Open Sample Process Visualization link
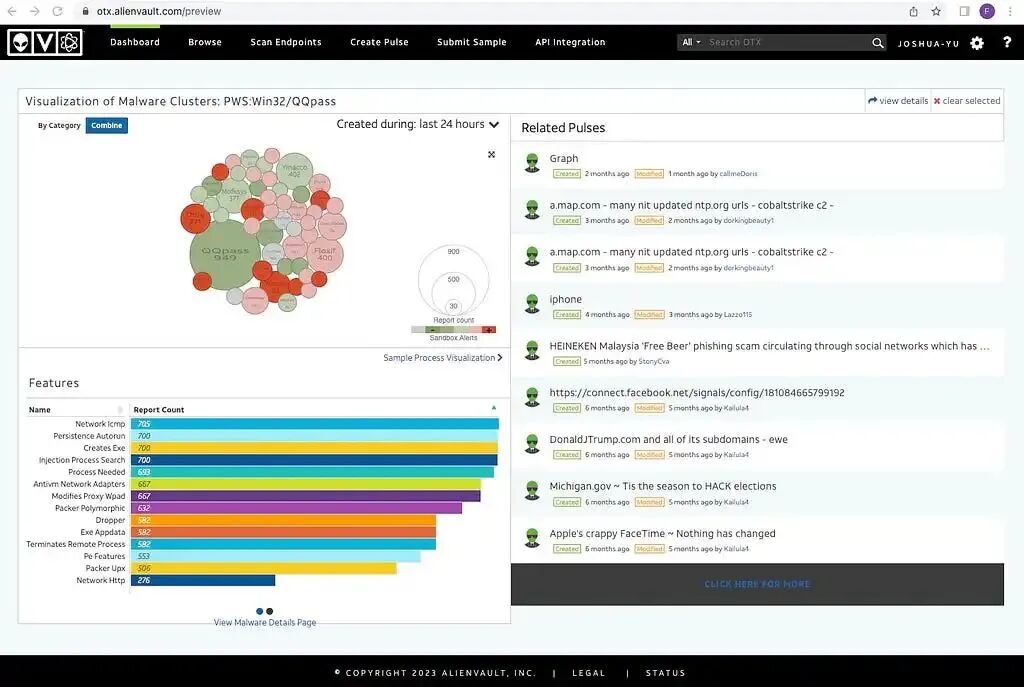 (443, 358)
